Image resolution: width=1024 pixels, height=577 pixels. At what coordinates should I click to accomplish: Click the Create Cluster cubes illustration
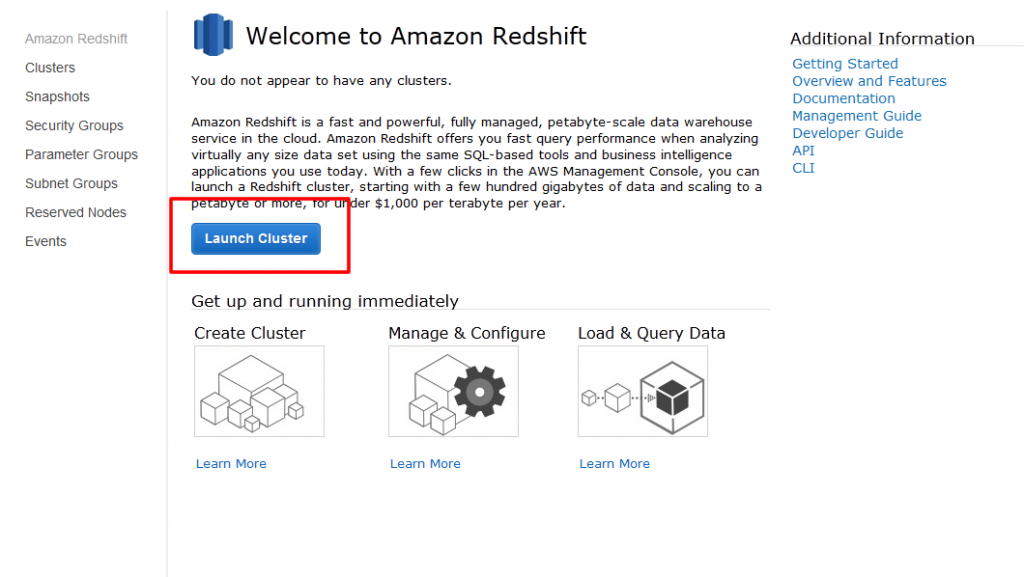point(259,391)
